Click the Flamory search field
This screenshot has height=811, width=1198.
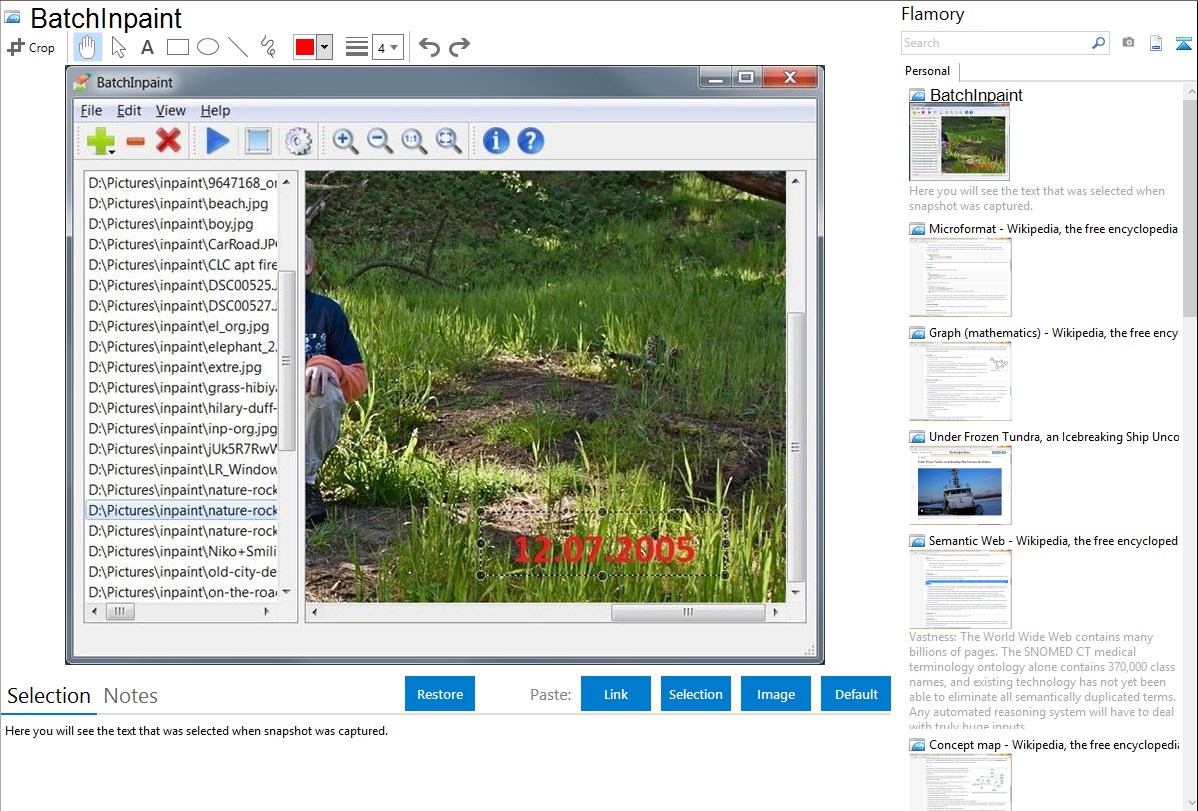point(996,43)
